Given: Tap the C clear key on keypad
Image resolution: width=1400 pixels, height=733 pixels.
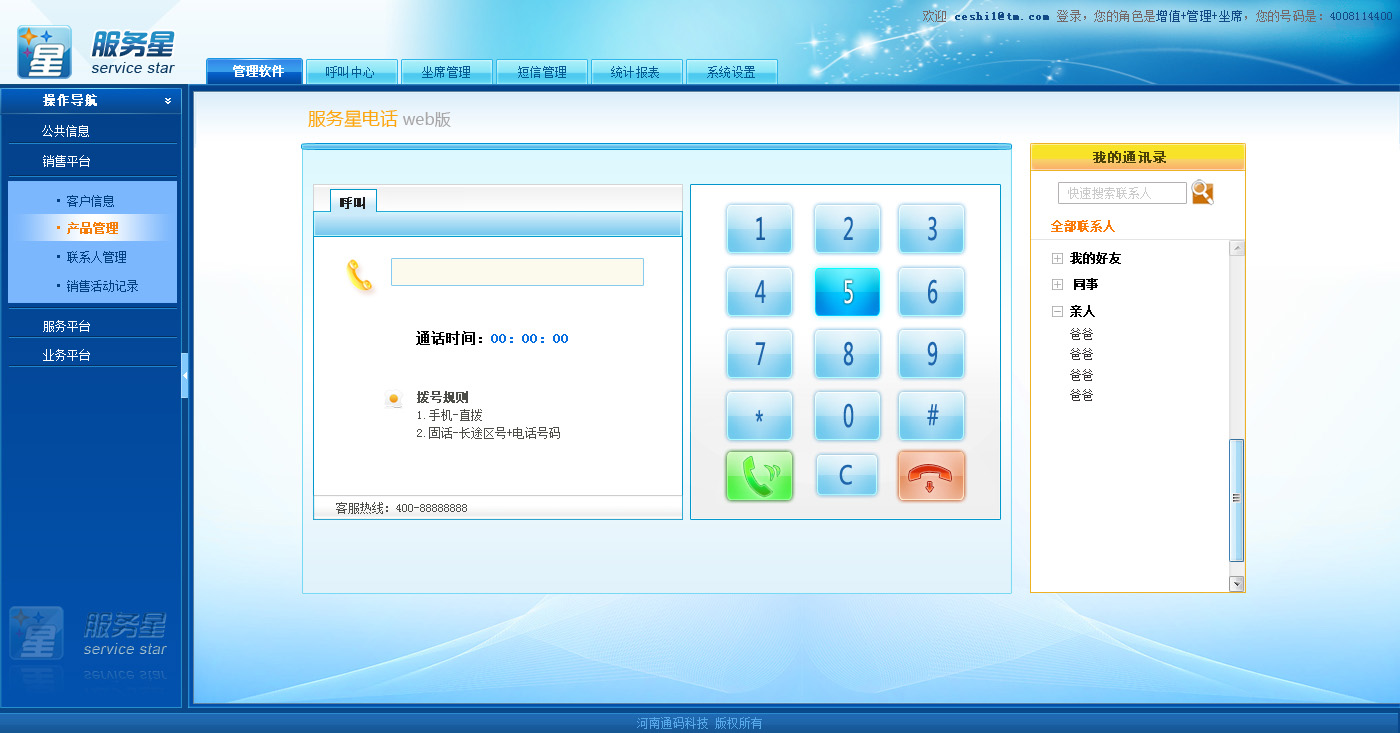Looking at the screenshot, I should coord(846,475).
